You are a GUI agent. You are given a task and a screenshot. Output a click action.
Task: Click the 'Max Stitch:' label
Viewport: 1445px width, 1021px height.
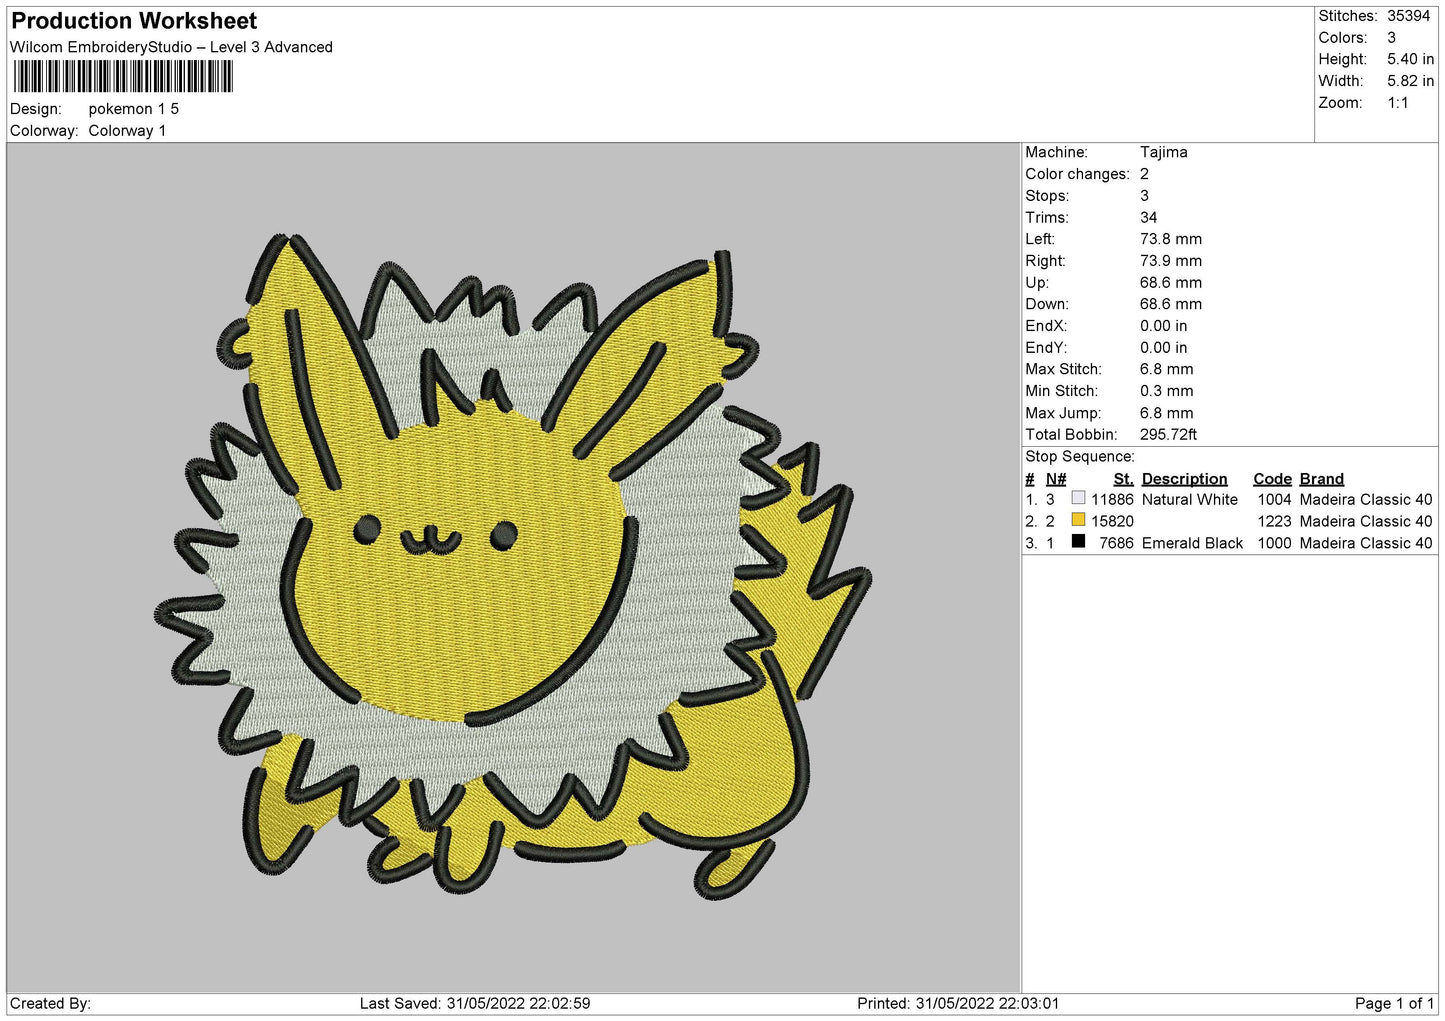pyautogui.click(x=1063, y=369)
